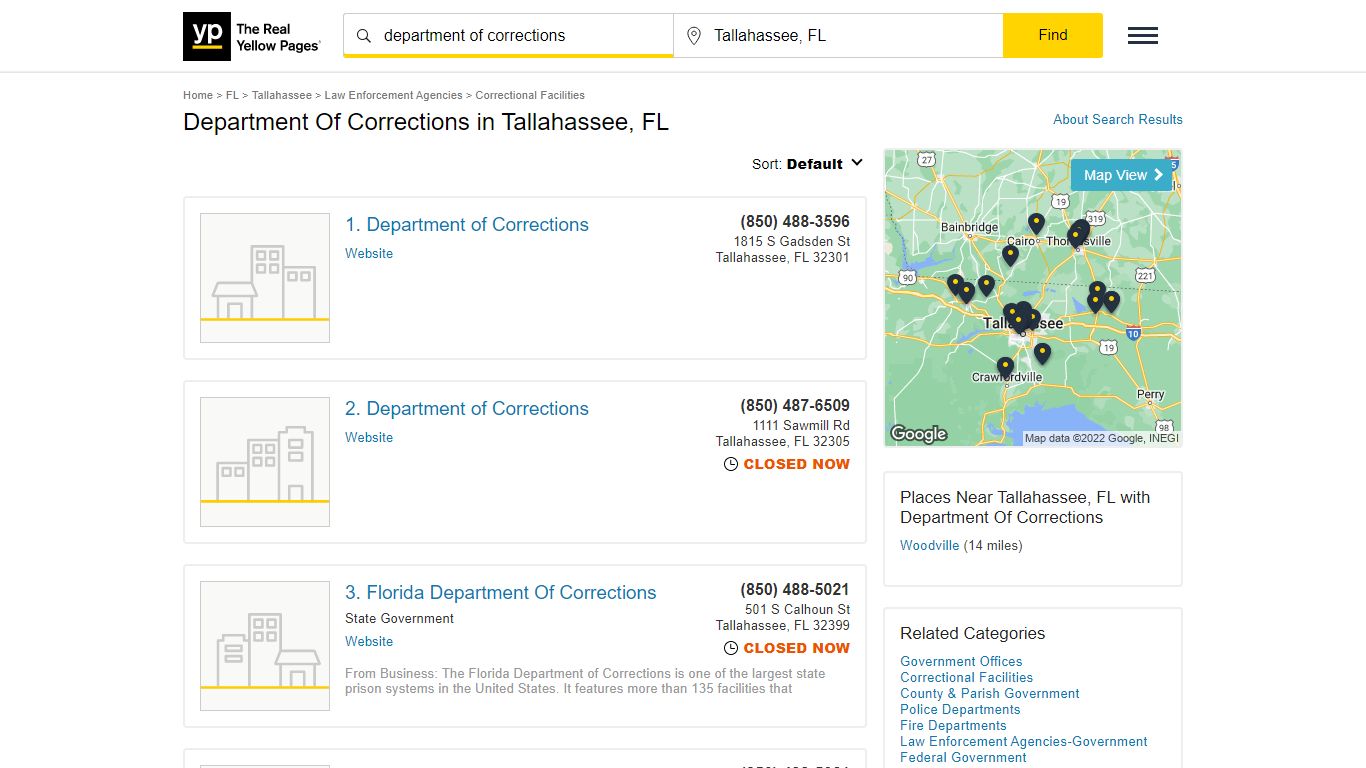Click the clock icon beside 501 S Calhoun St listing
This screenshot has height=768, width=1366.
(x=731, y=648)
